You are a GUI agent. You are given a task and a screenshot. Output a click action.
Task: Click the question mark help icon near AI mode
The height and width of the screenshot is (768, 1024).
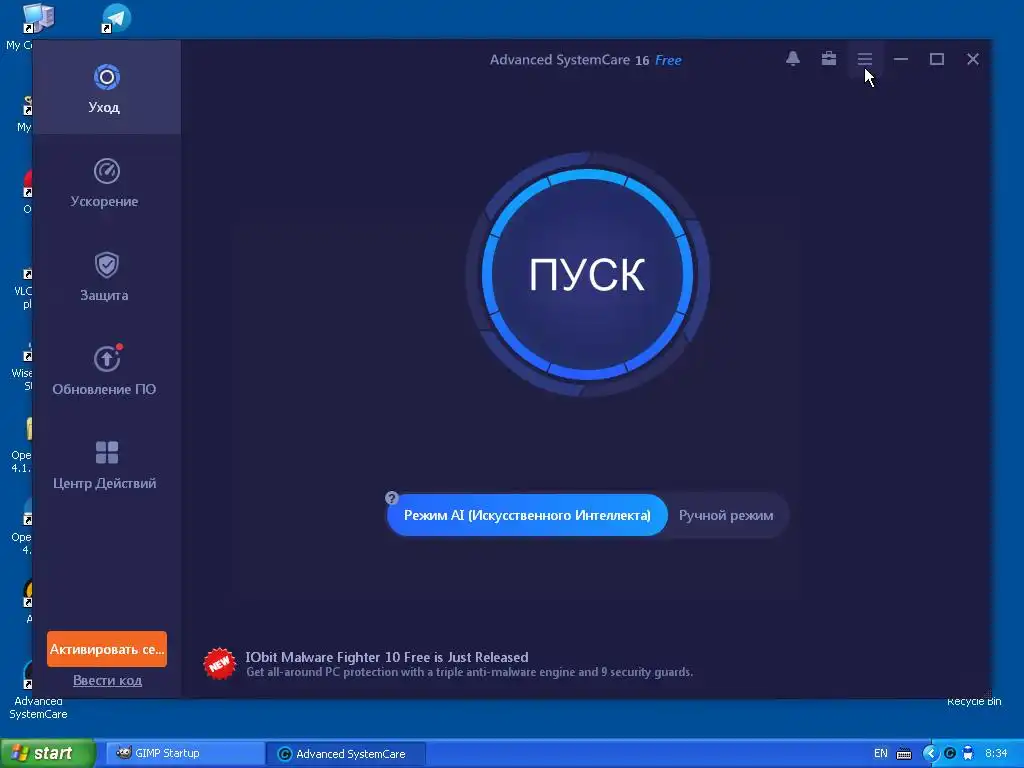tap(391, 498)
